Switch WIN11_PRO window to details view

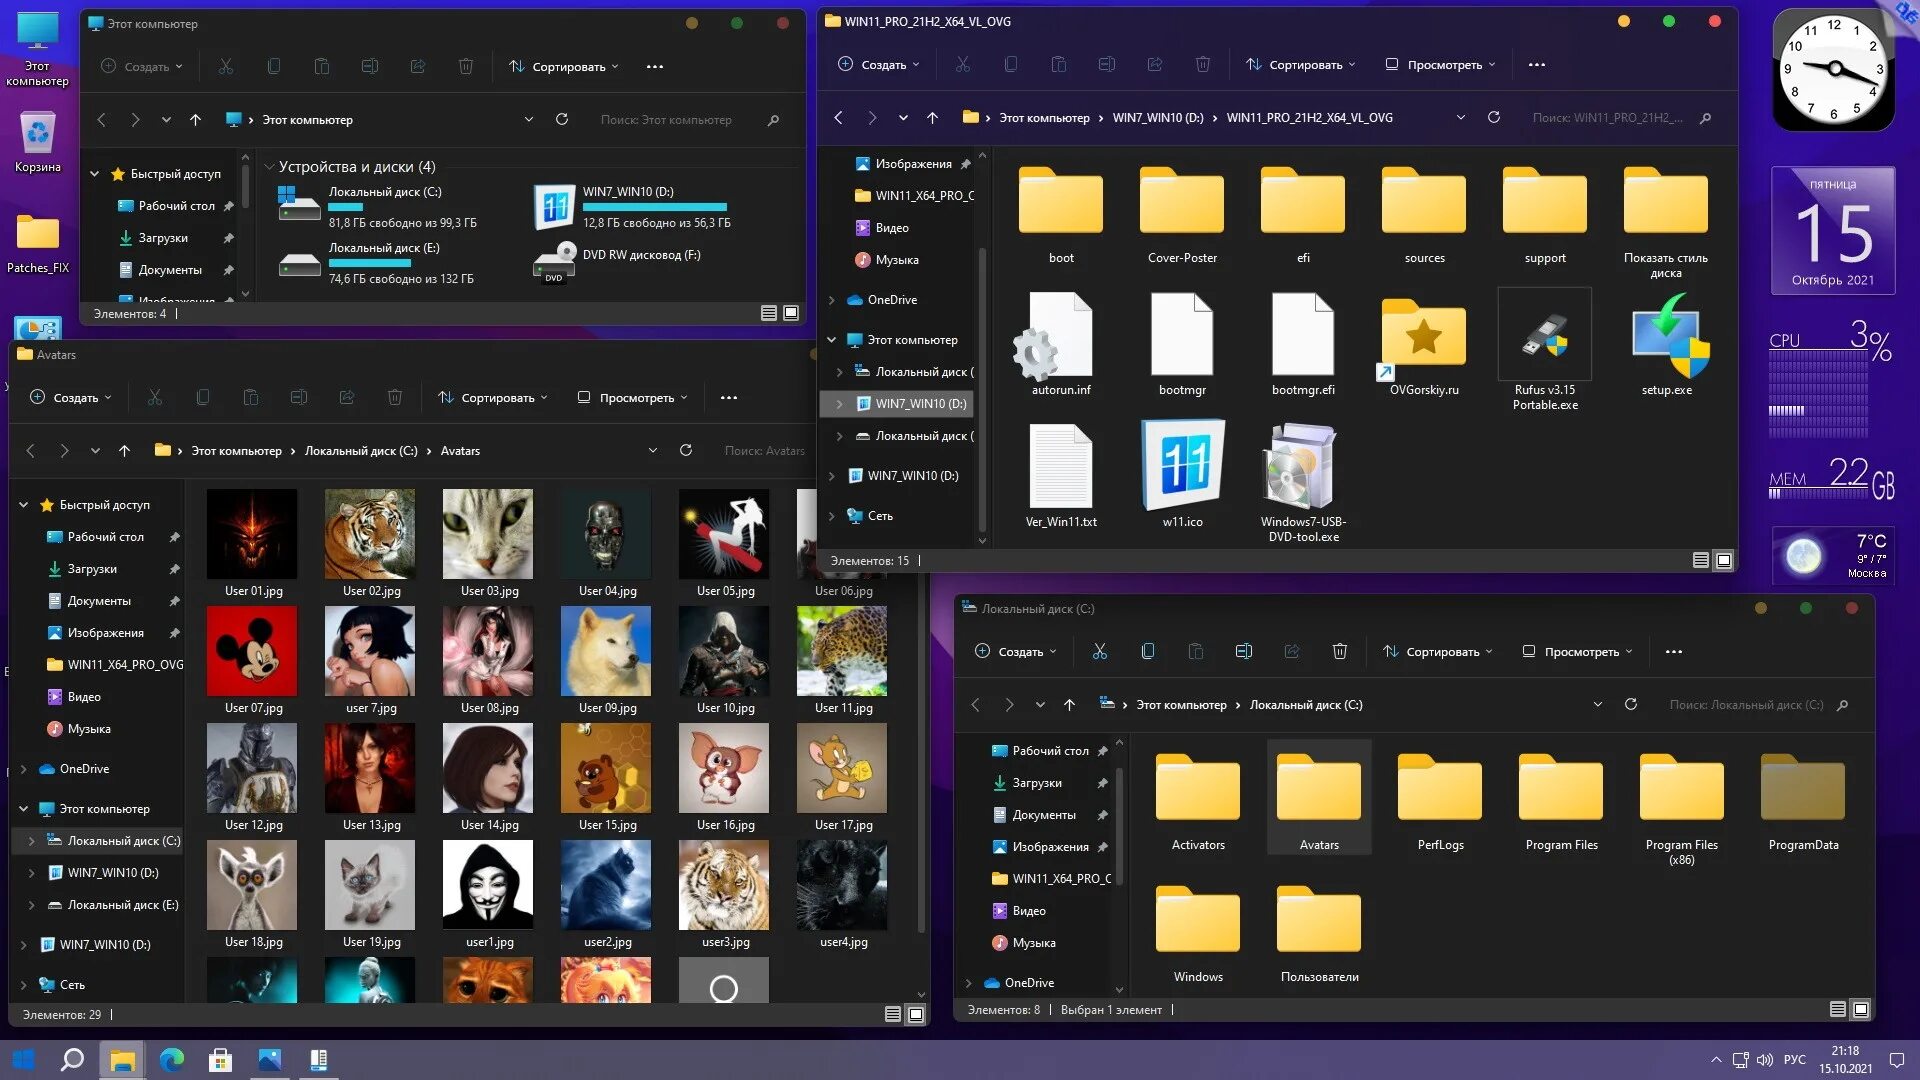coord(1701,561)
